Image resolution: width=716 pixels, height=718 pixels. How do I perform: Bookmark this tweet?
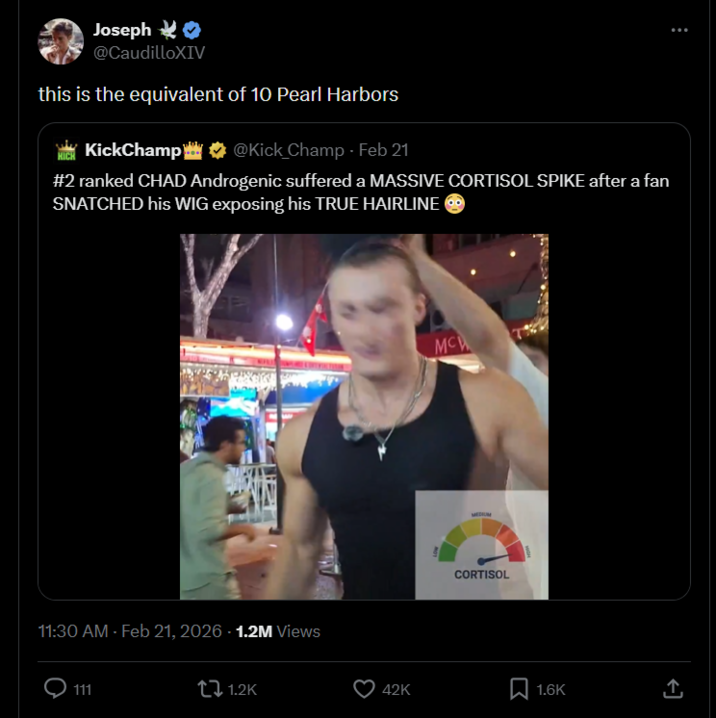click(x=520, y=688)
